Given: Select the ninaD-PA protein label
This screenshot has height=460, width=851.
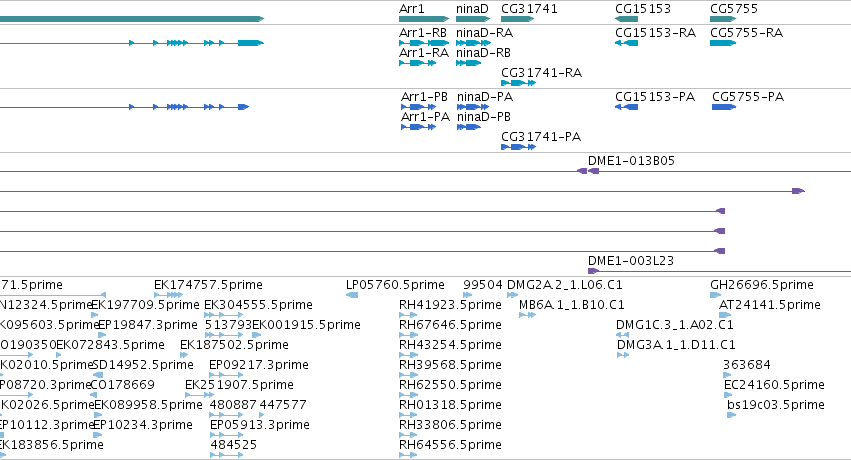Looking at the screenshot, I should (x=485, y=97).
